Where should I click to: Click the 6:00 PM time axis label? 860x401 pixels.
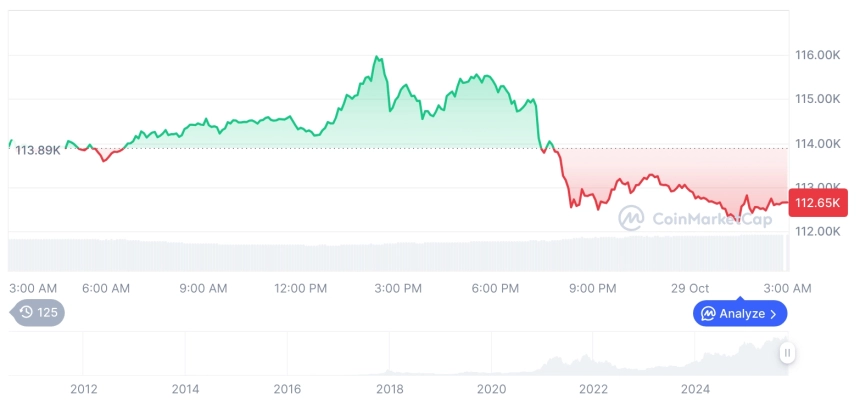[x=495, y=288]
